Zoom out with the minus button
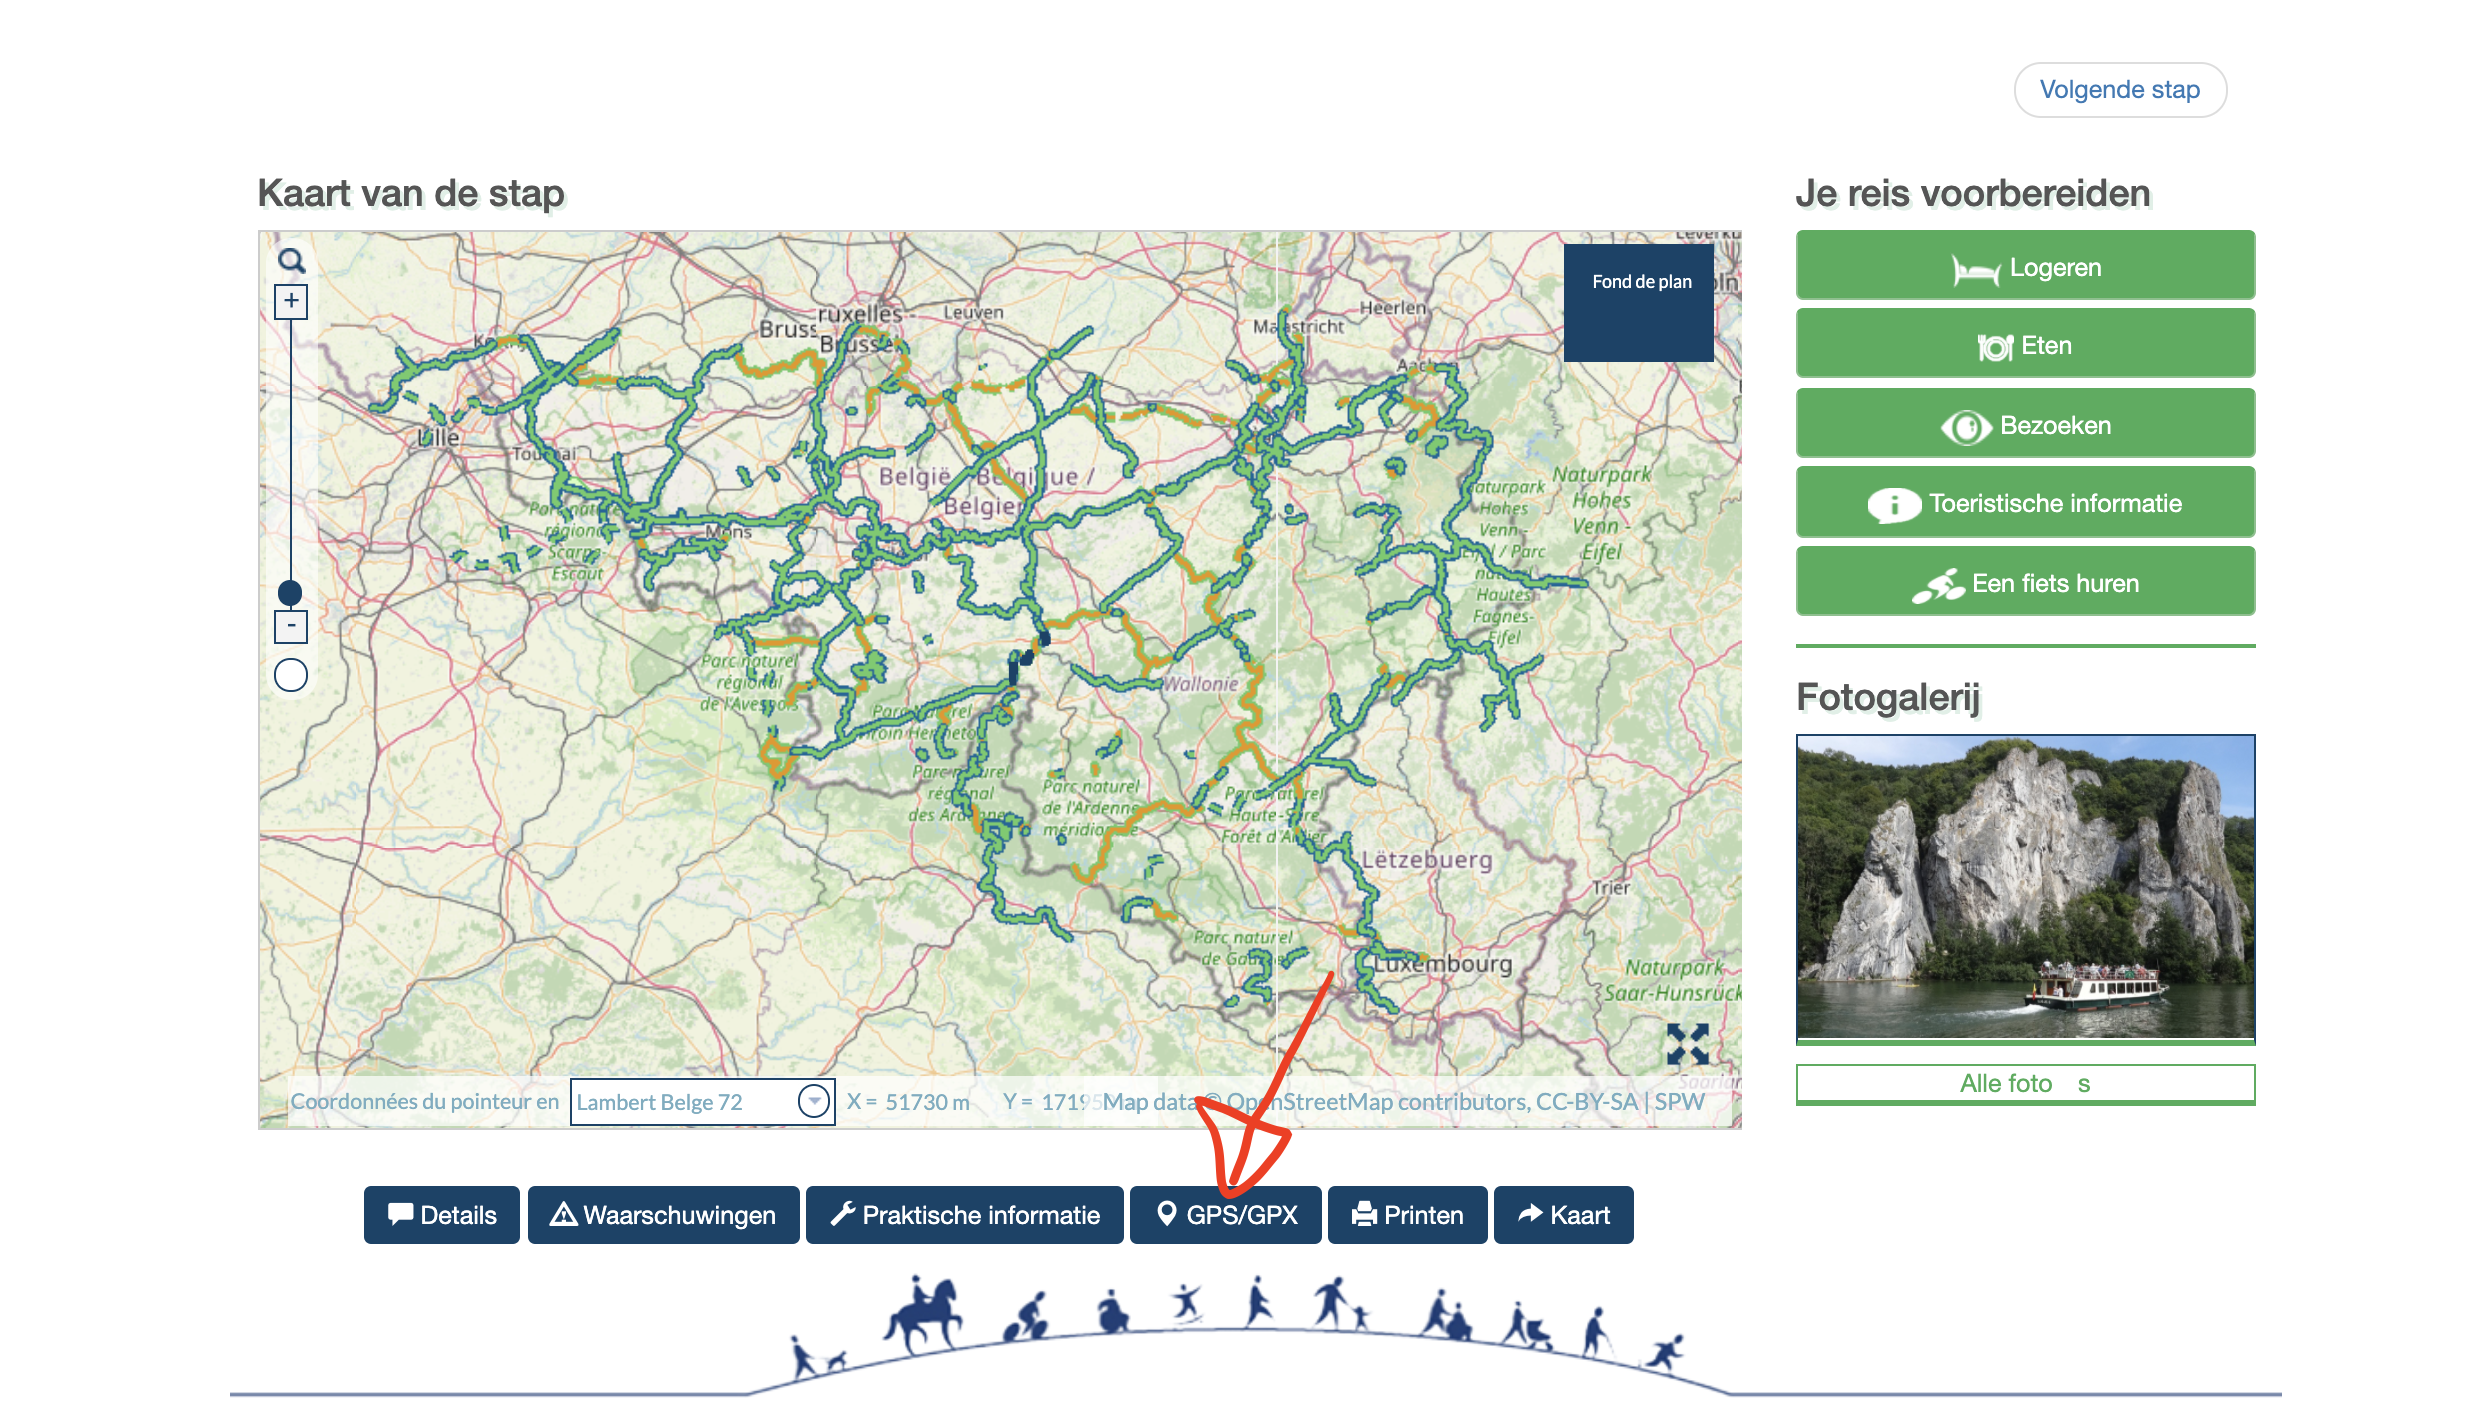This screenshot has height=1406, width=2472. [x=291, y=627]
